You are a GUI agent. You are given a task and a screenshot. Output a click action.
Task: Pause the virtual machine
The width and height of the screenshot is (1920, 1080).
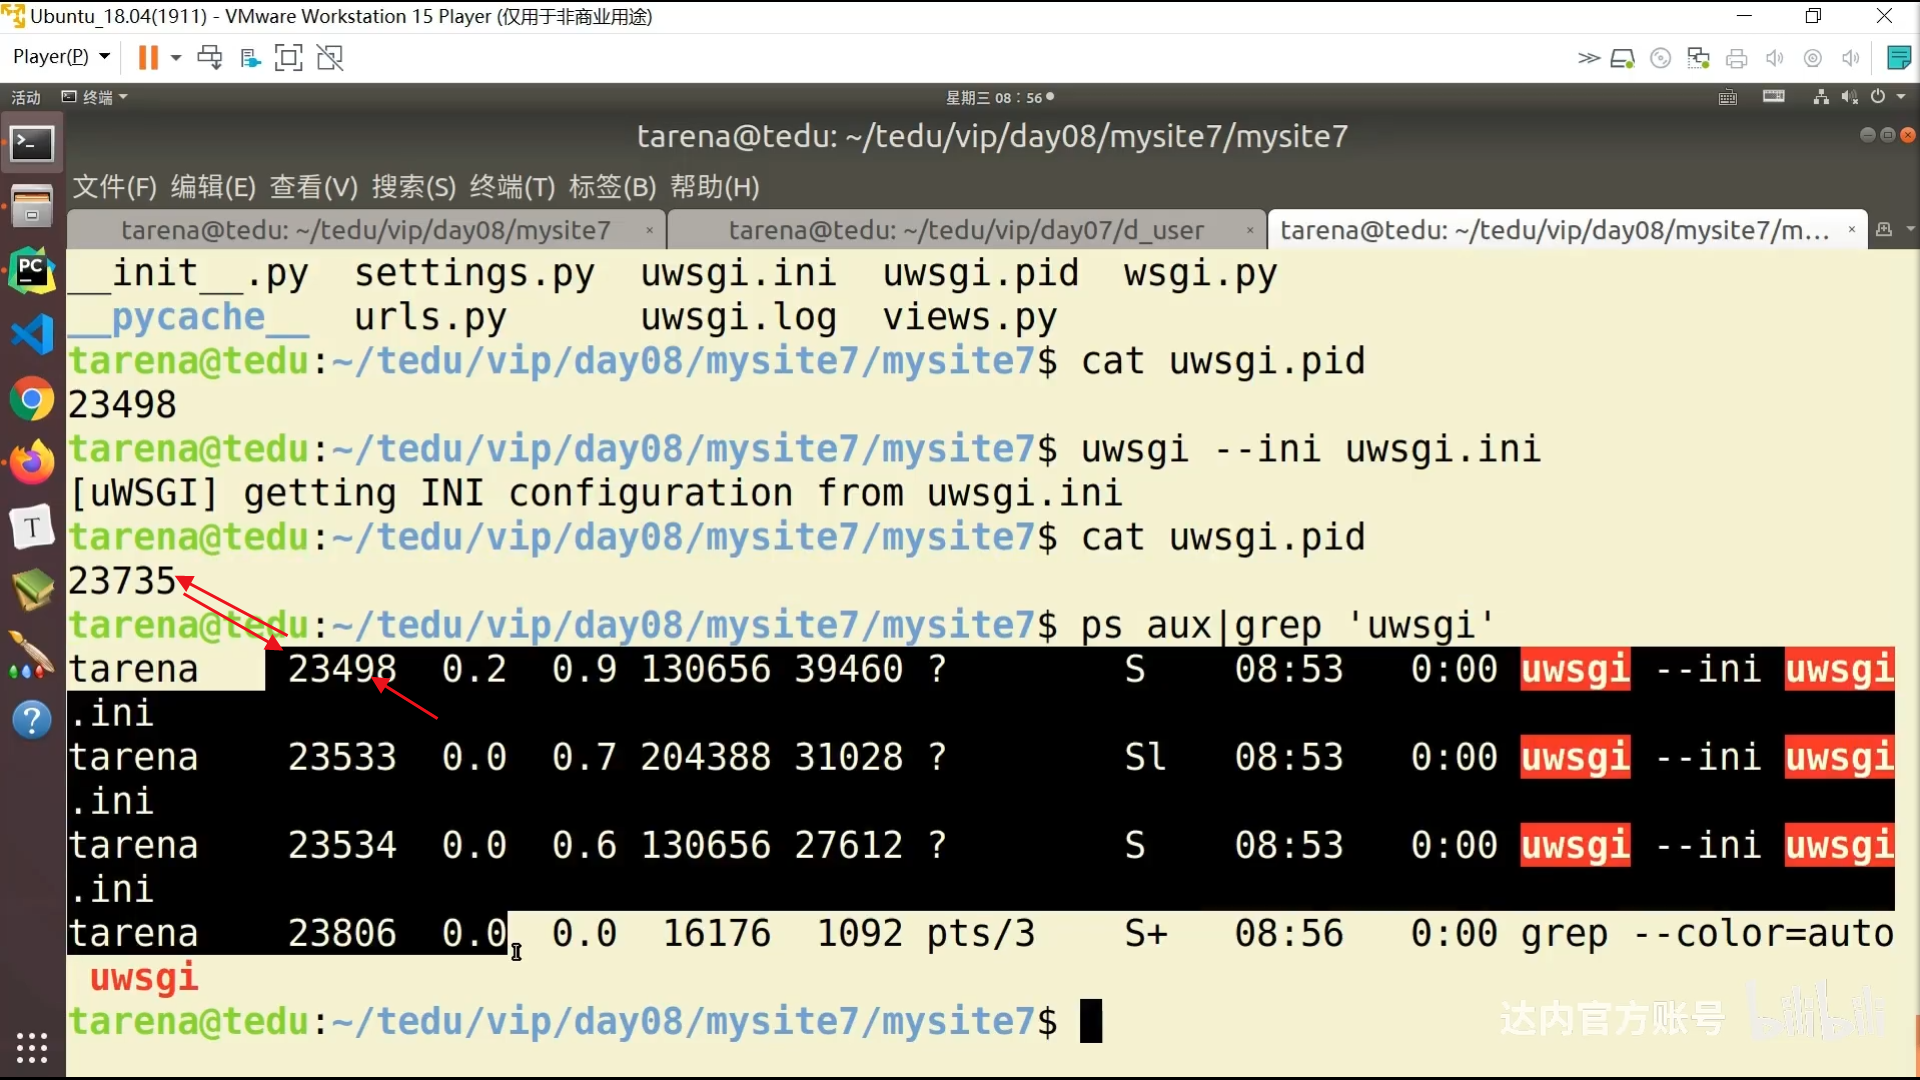(x=148, y=58)
